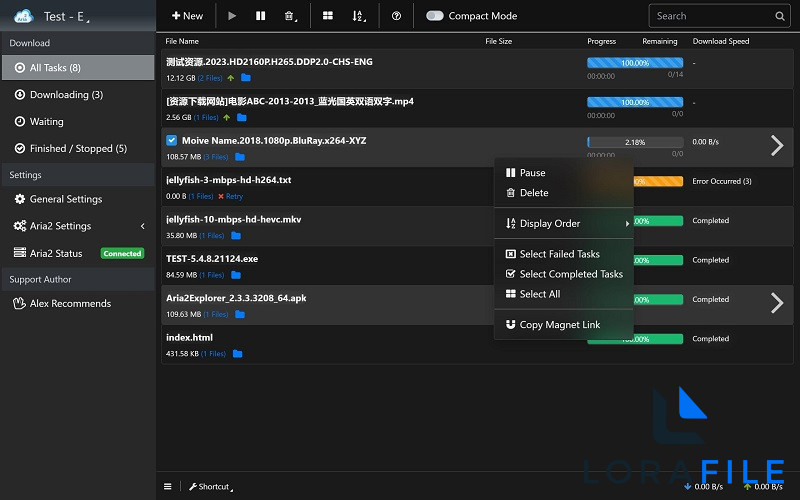Open the Shortcut dropdown in bottom bar
This screenshot has width=800, height=500.
[x=211, y=487]
